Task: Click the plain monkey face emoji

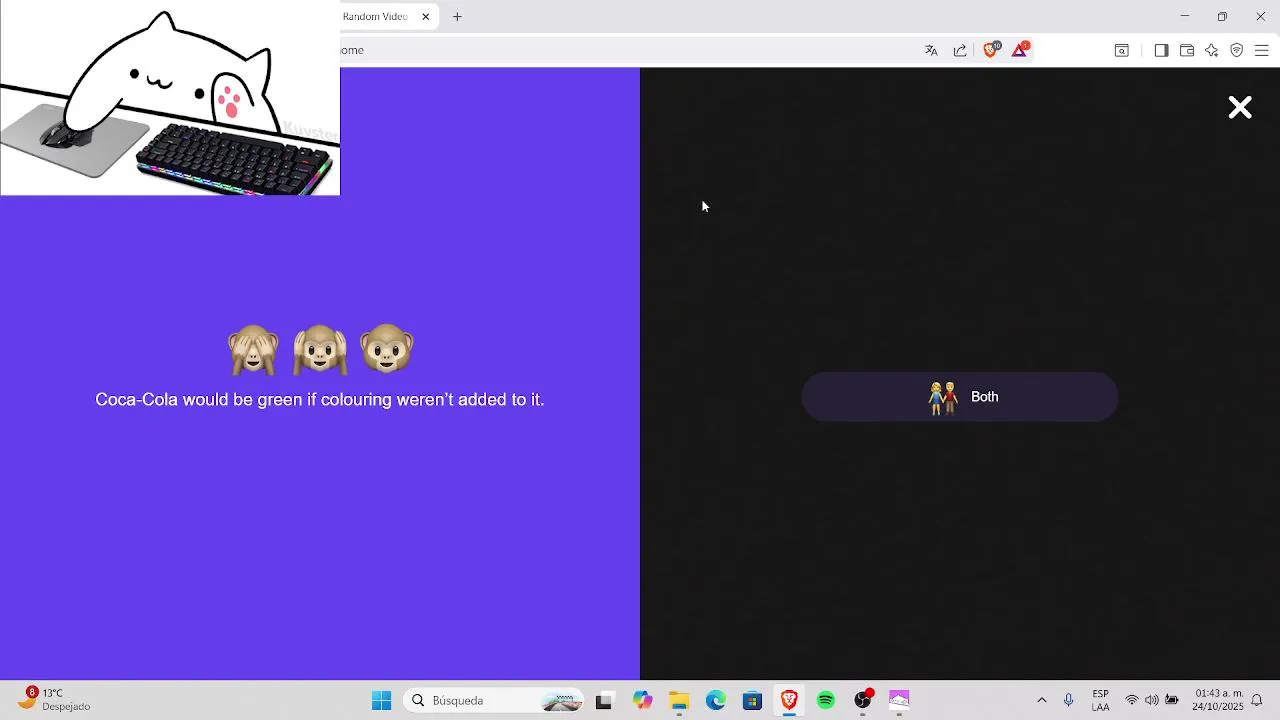Action: [x=387, y=349]
